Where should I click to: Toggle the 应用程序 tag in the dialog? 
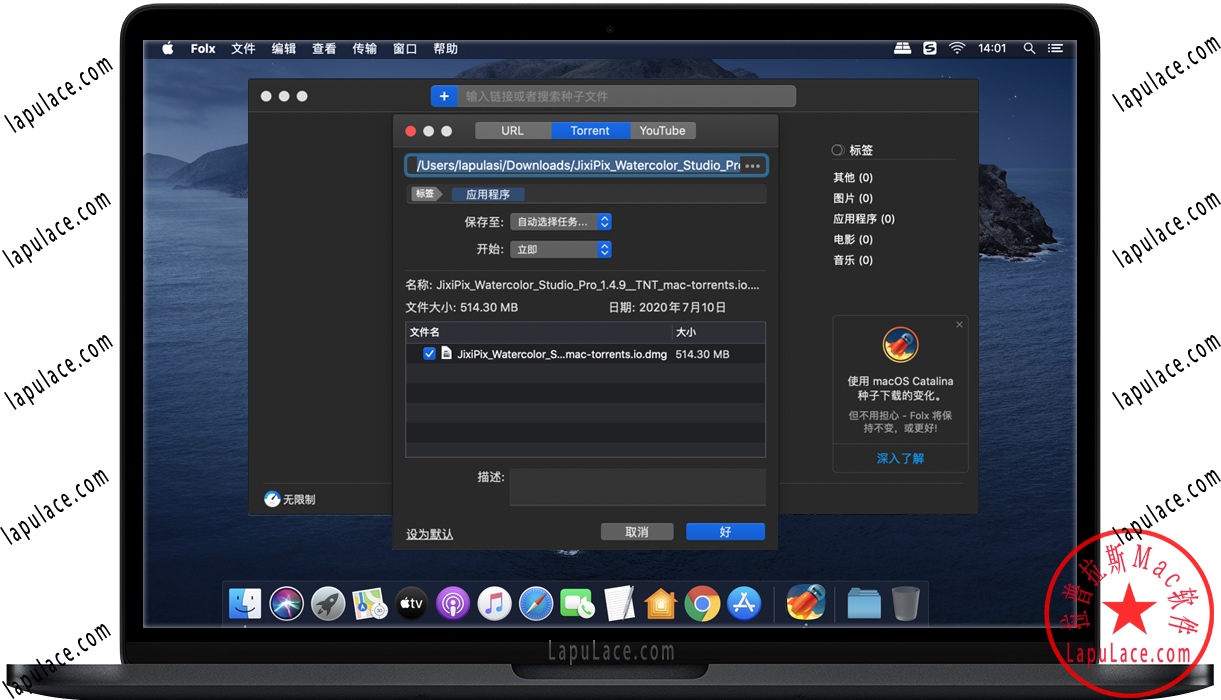tap(488, 194)
